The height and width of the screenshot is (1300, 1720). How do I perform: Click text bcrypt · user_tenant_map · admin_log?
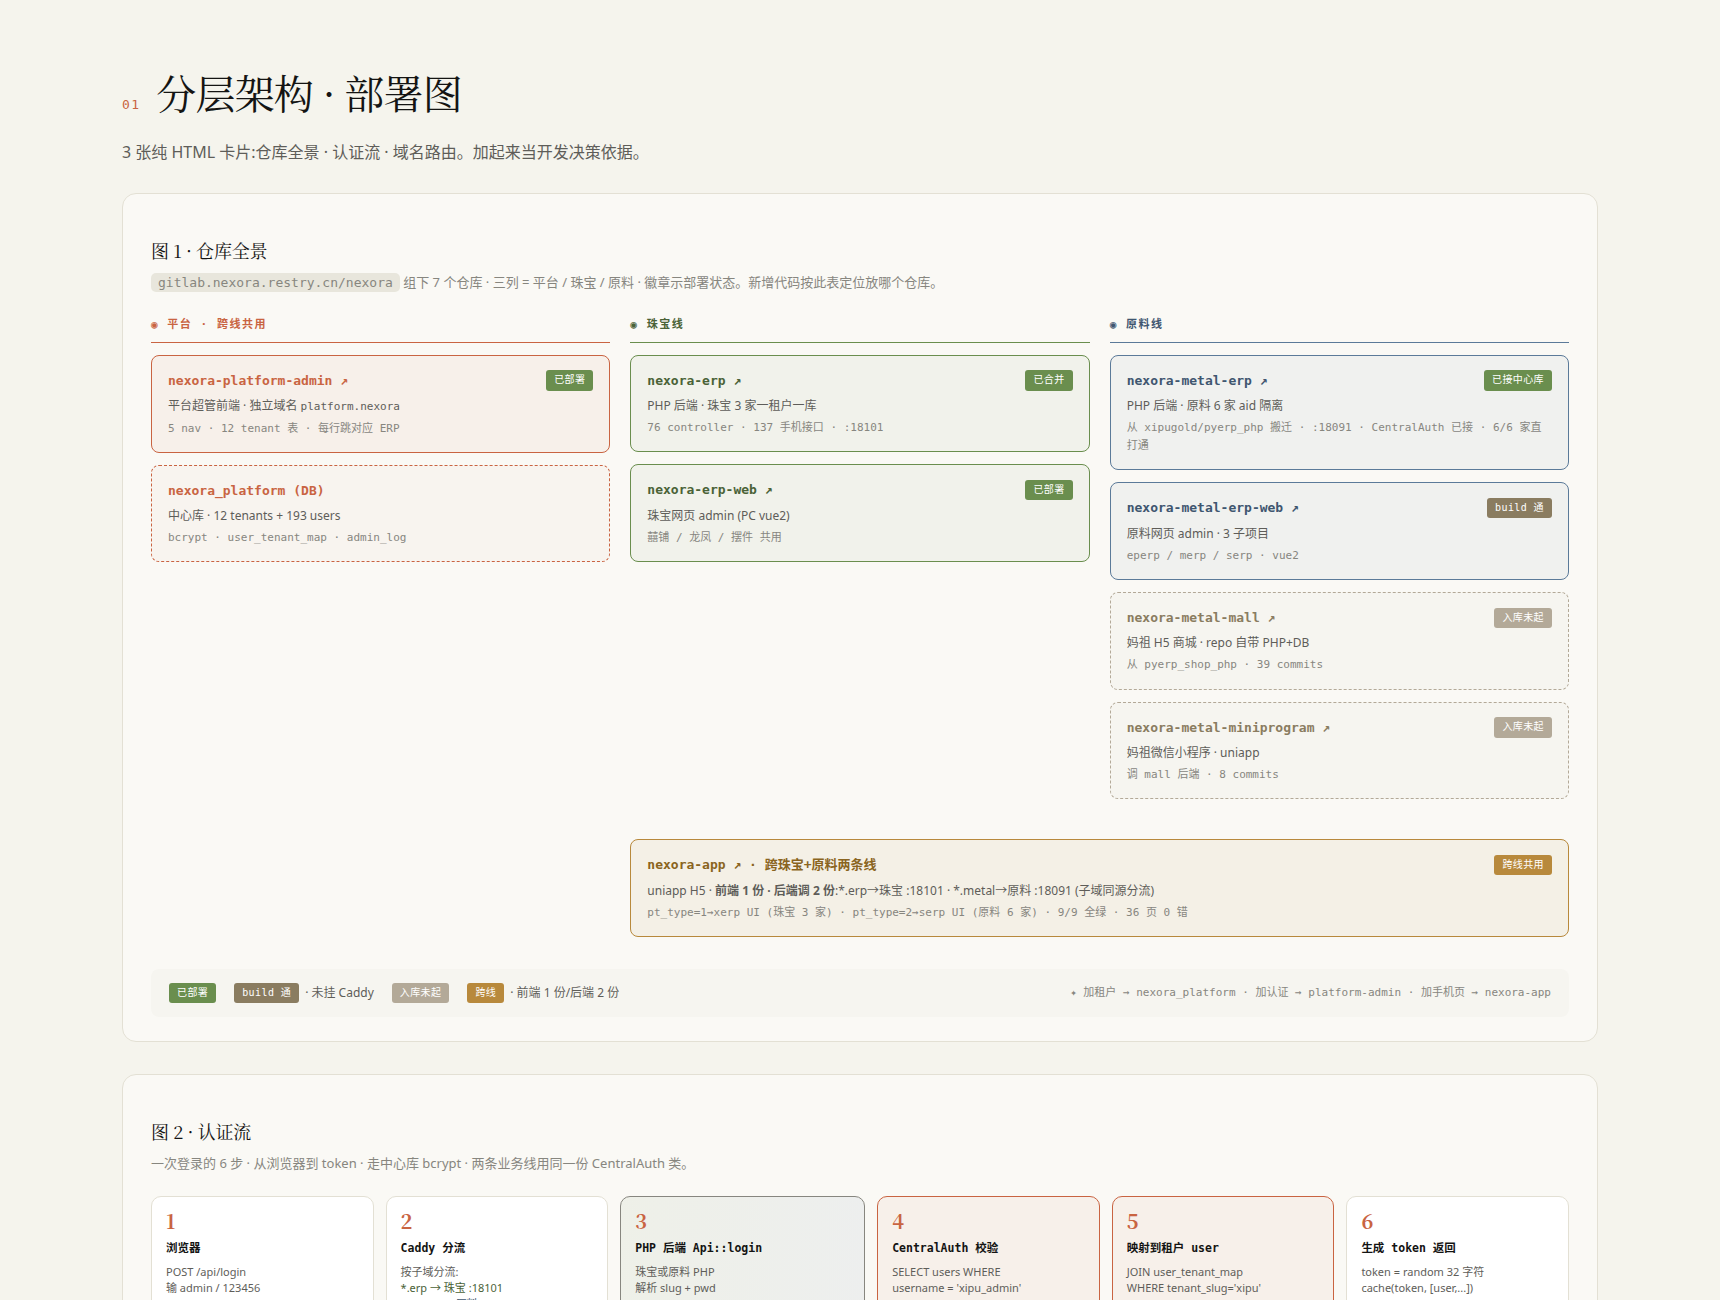pos(287,538)
